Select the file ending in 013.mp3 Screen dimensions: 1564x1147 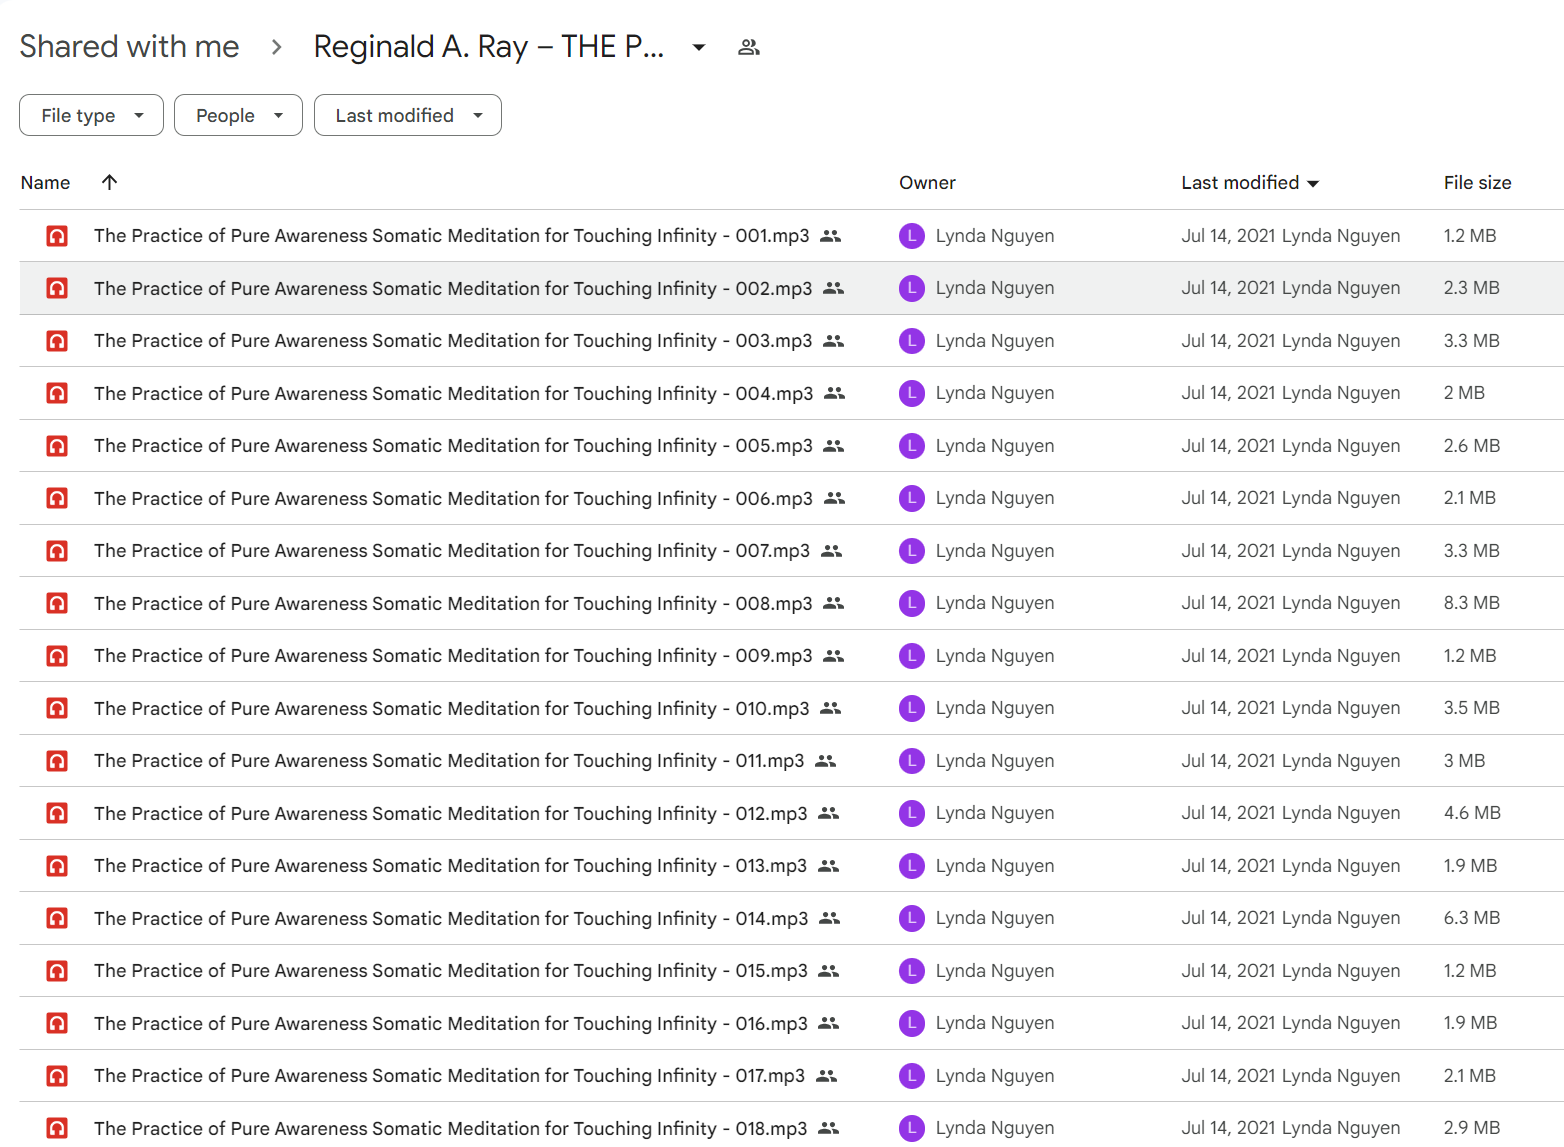[791, 866]
